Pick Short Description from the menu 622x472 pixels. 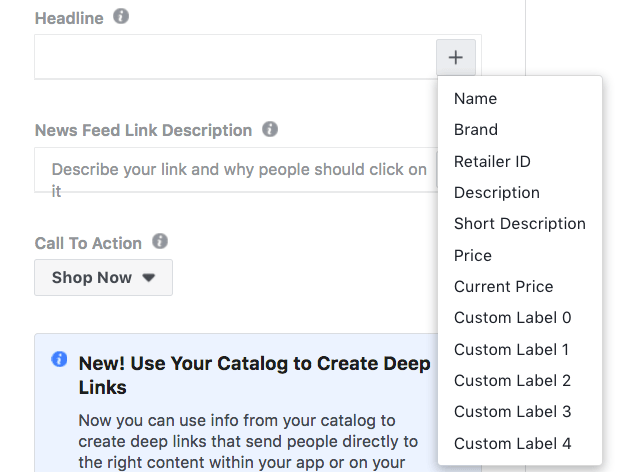click(520, 224)
